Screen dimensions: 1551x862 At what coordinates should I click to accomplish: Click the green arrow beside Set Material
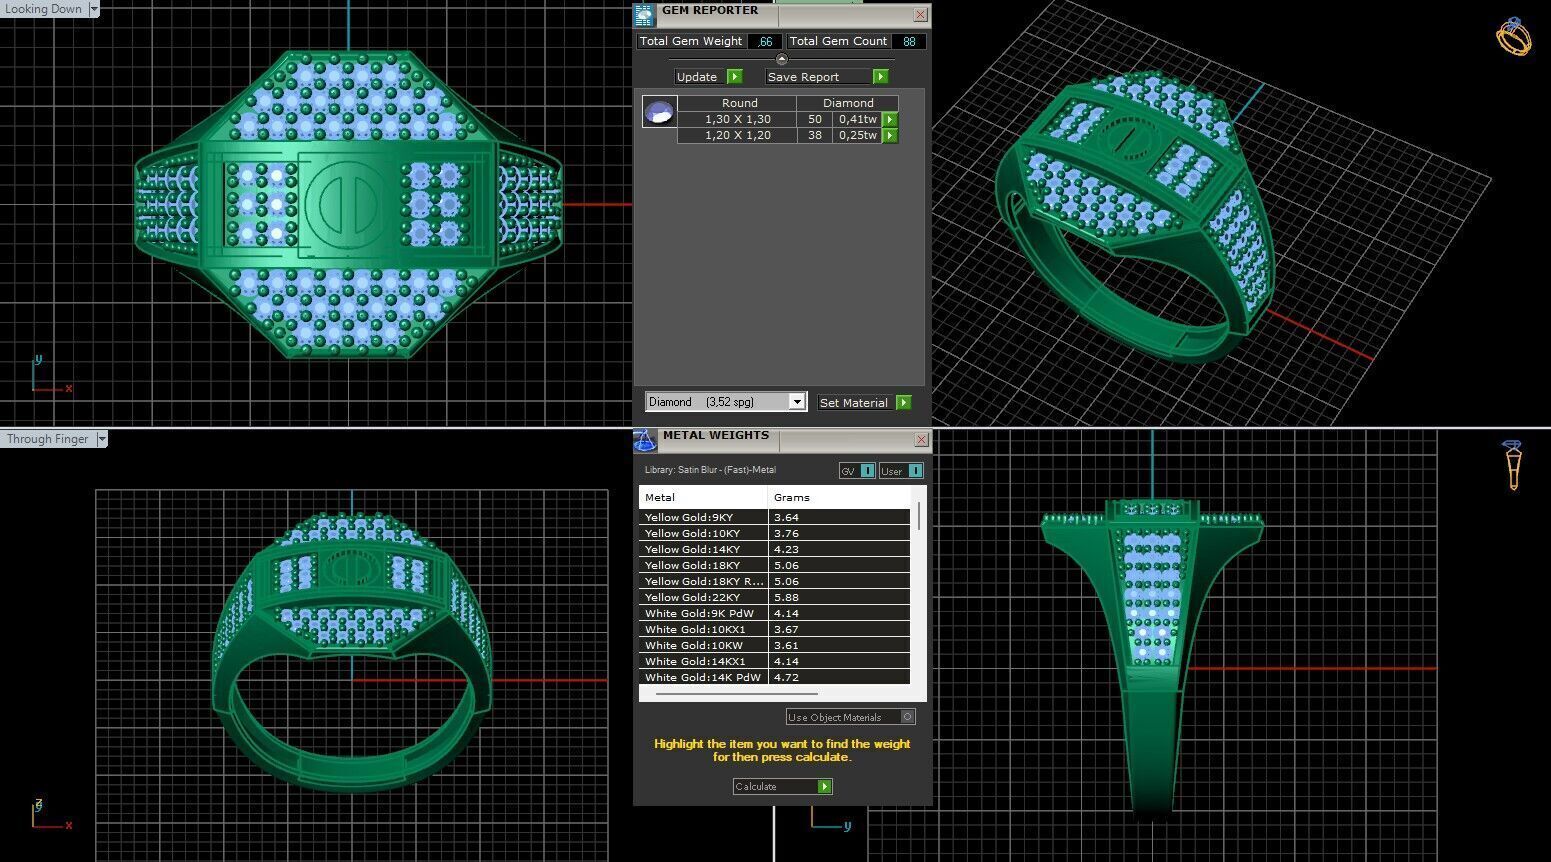click(x=904, y=402)
